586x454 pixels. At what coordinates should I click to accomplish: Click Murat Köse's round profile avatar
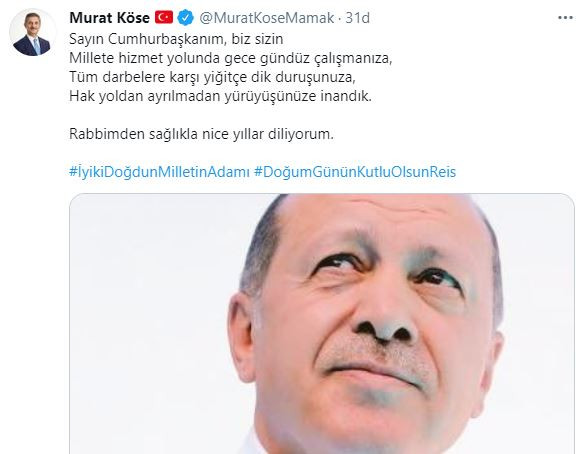[32, 34]
